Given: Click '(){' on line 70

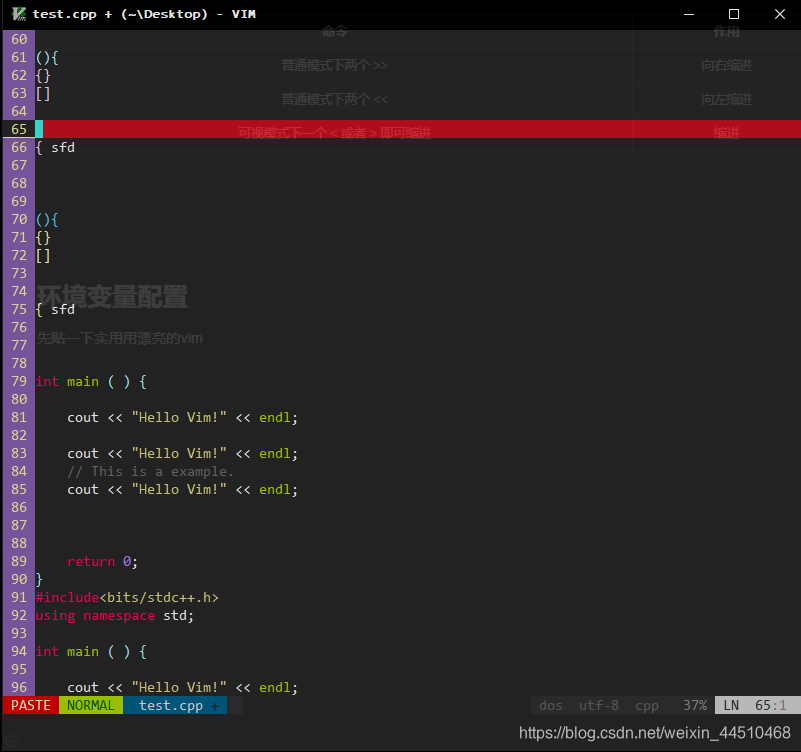Looking at the screenshot, I should click(47, 220).
